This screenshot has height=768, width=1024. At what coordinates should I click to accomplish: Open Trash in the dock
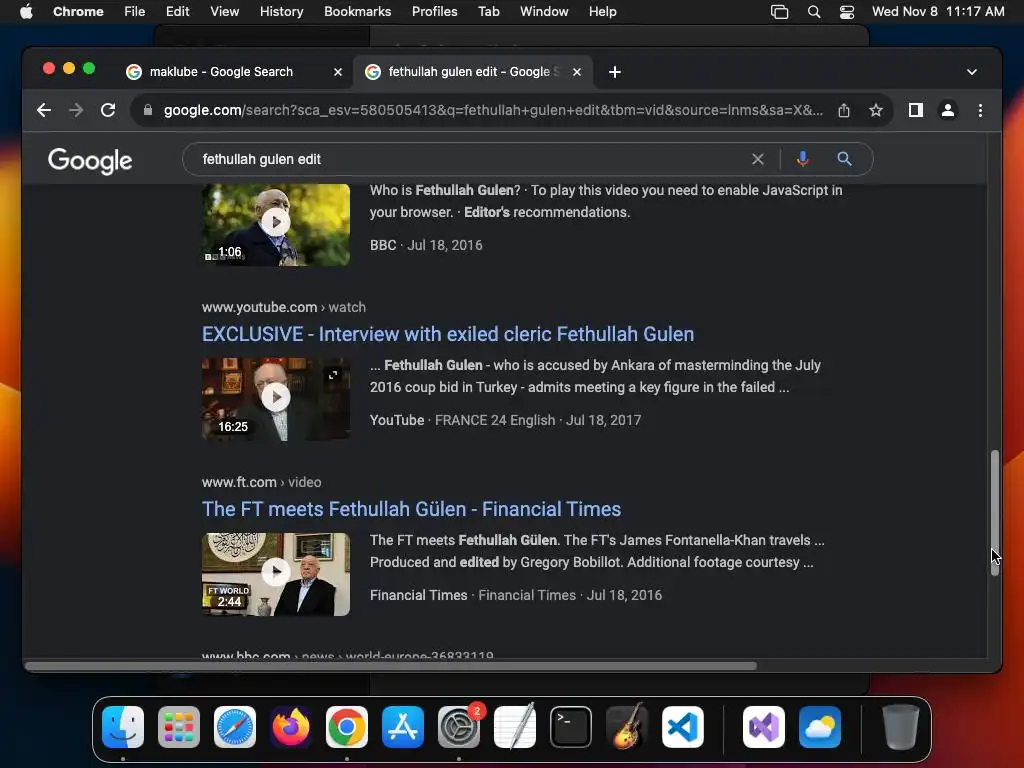(901, 727)
